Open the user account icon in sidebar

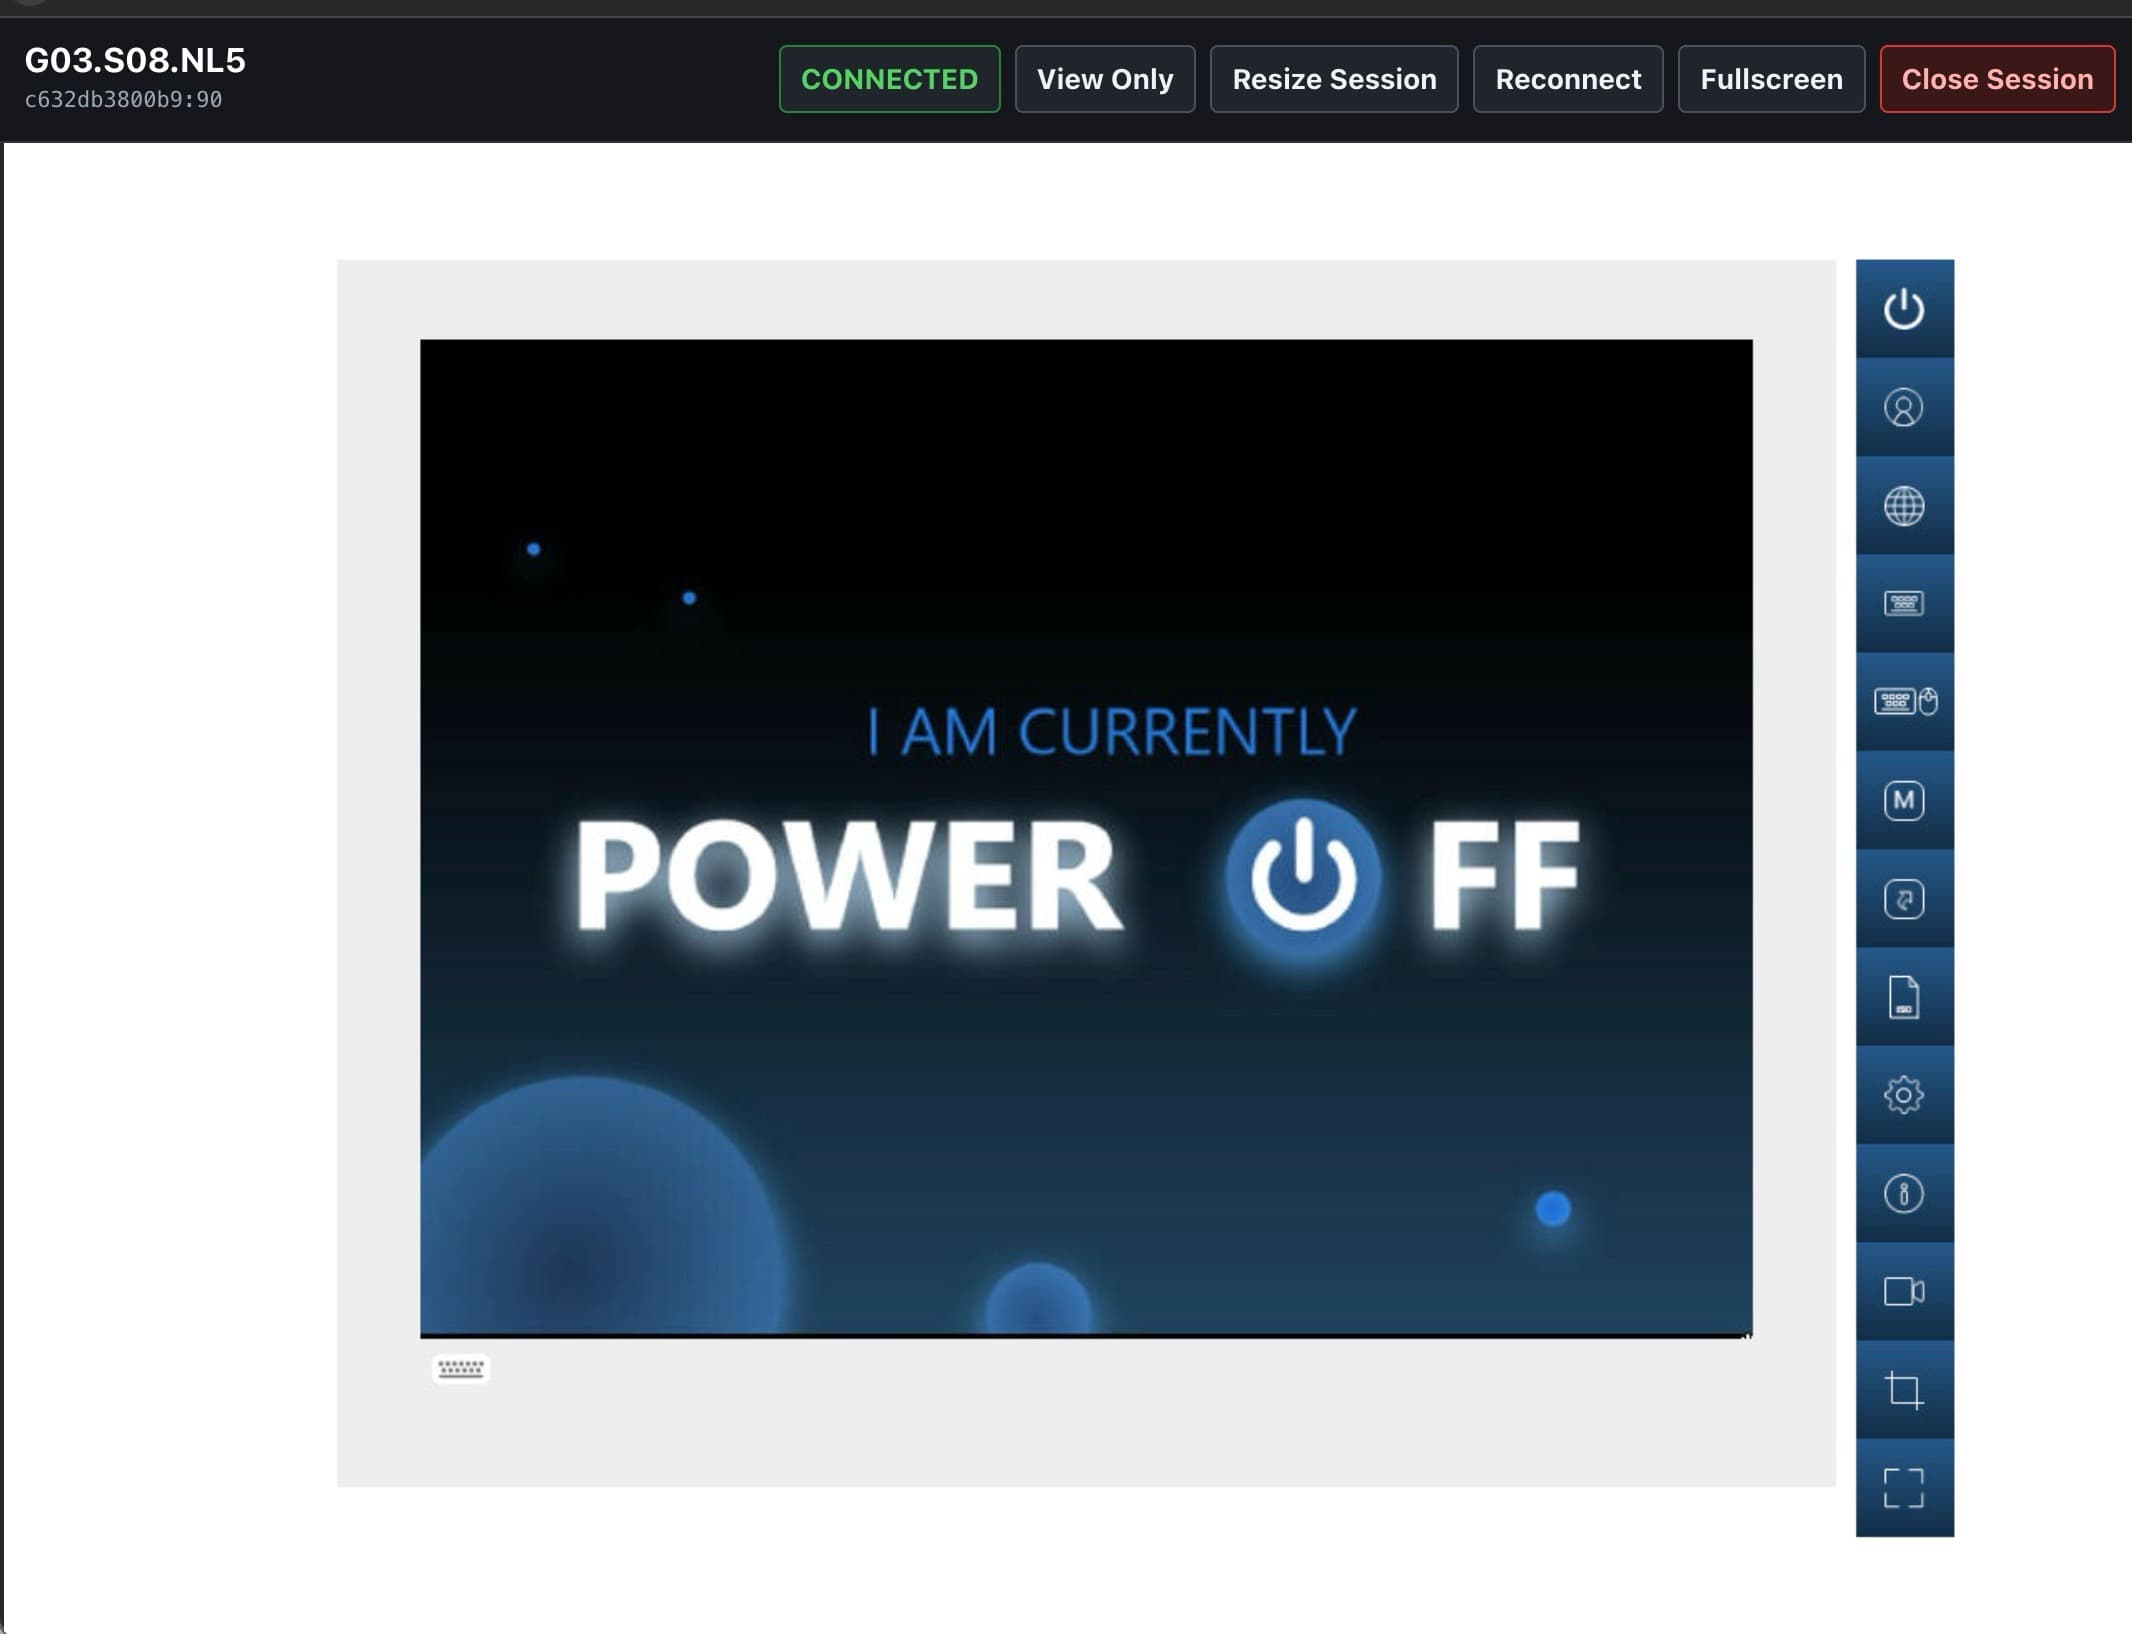pyautogui.click(x=1904, y=407)
